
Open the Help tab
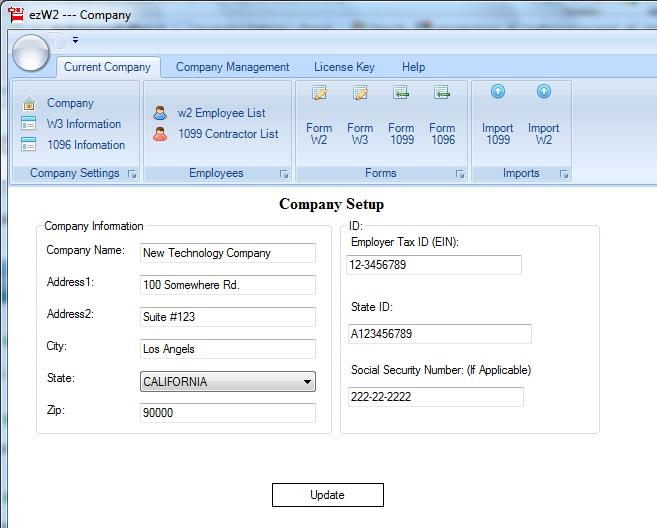(413, 67)
